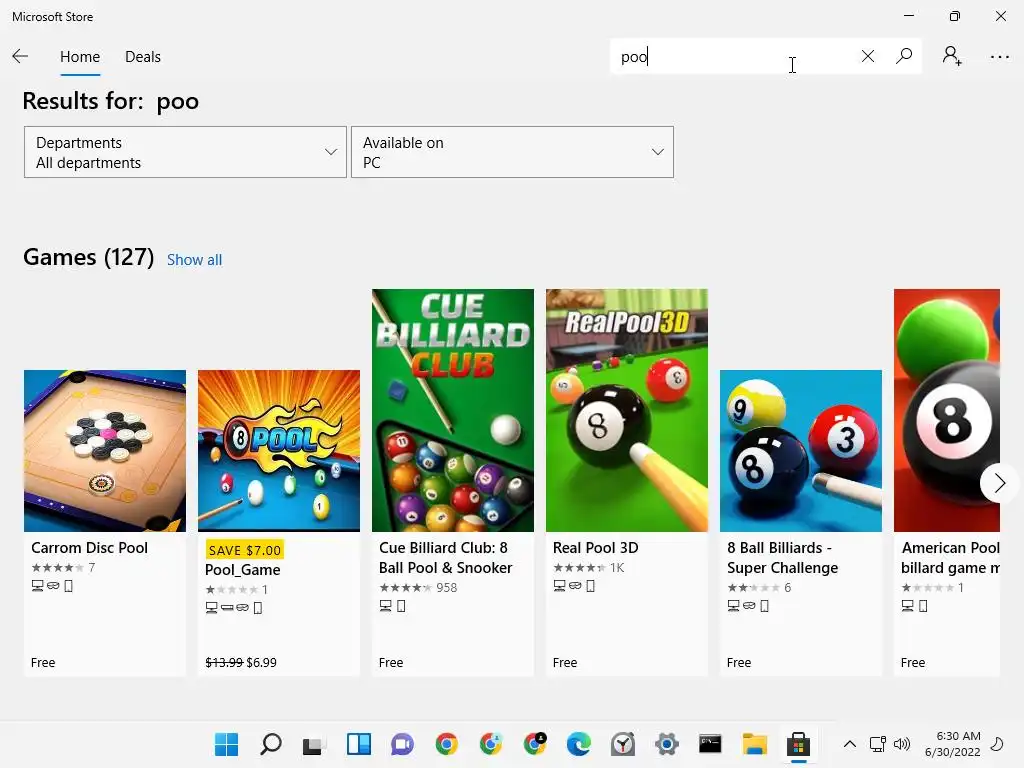Open 8 Ball Billiards Super Challenge title
This screenshot has height=768, width=1024.
pyautogui.click(x=782, y=558)
